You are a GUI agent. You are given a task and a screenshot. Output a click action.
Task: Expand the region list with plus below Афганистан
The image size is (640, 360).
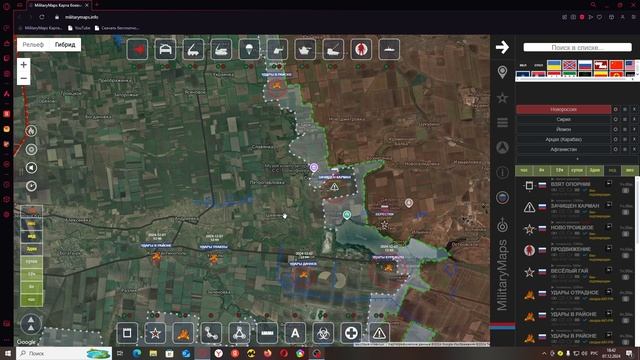[x=577, y=158]
